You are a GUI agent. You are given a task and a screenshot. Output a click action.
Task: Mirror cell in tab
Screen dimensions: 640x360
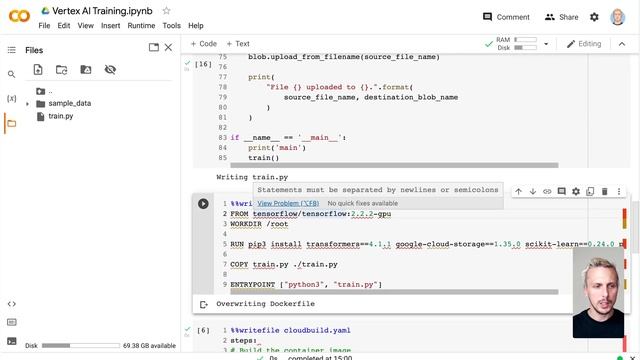pyautogui.click(x=590, y=191)
